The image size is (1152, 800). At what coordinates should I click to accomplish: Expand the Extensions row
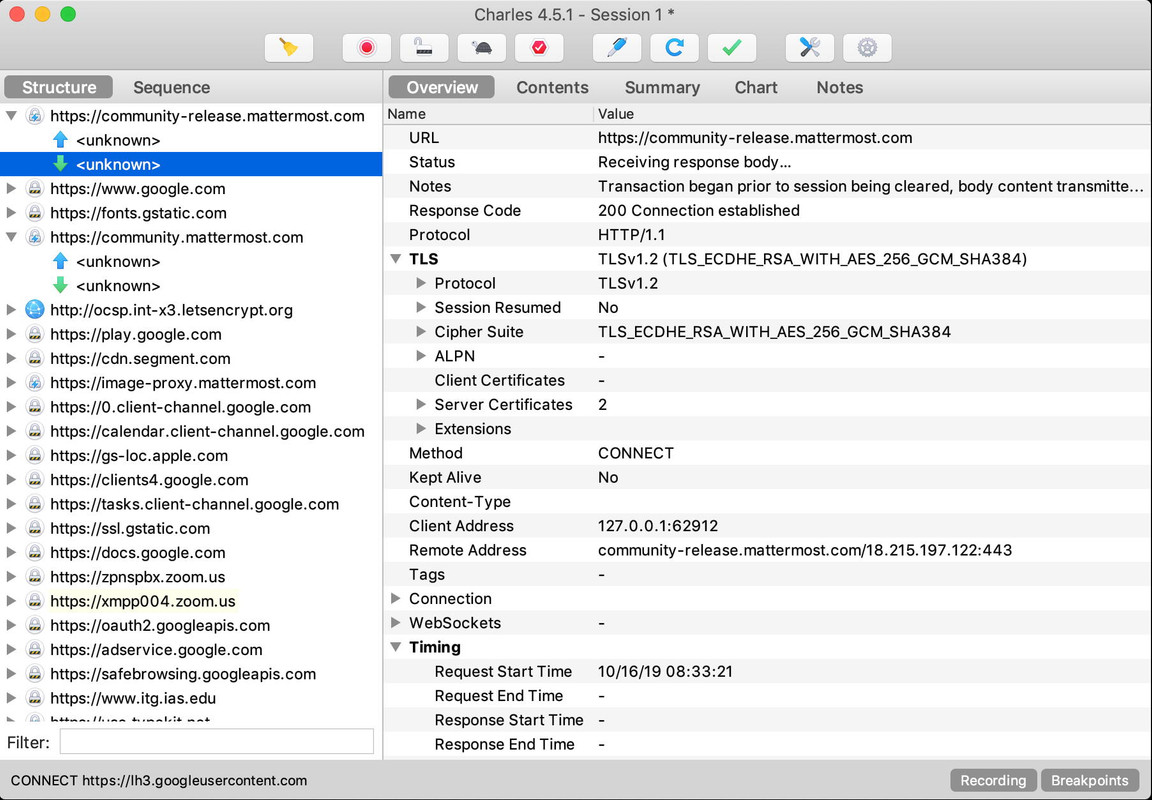click(421, 429)
